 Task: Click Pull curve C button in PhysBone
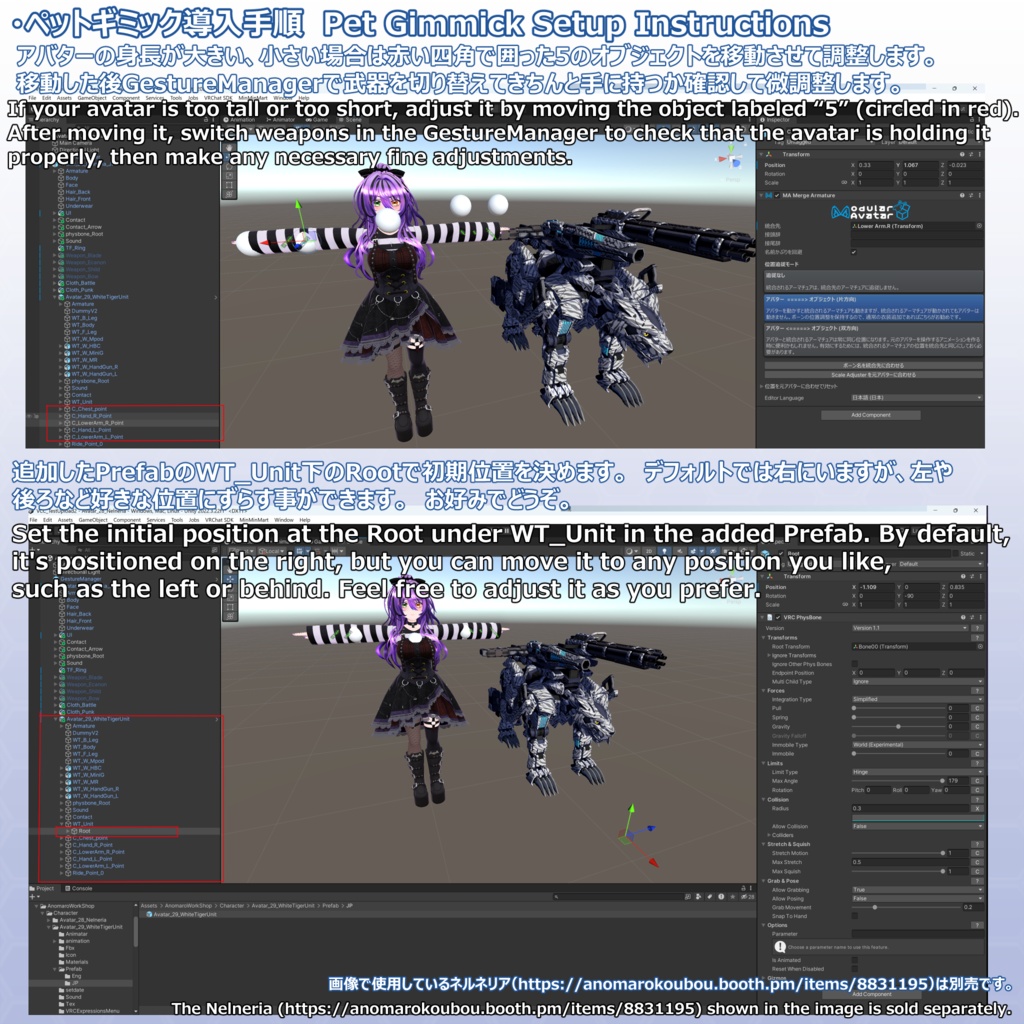(x=978, y=708)
